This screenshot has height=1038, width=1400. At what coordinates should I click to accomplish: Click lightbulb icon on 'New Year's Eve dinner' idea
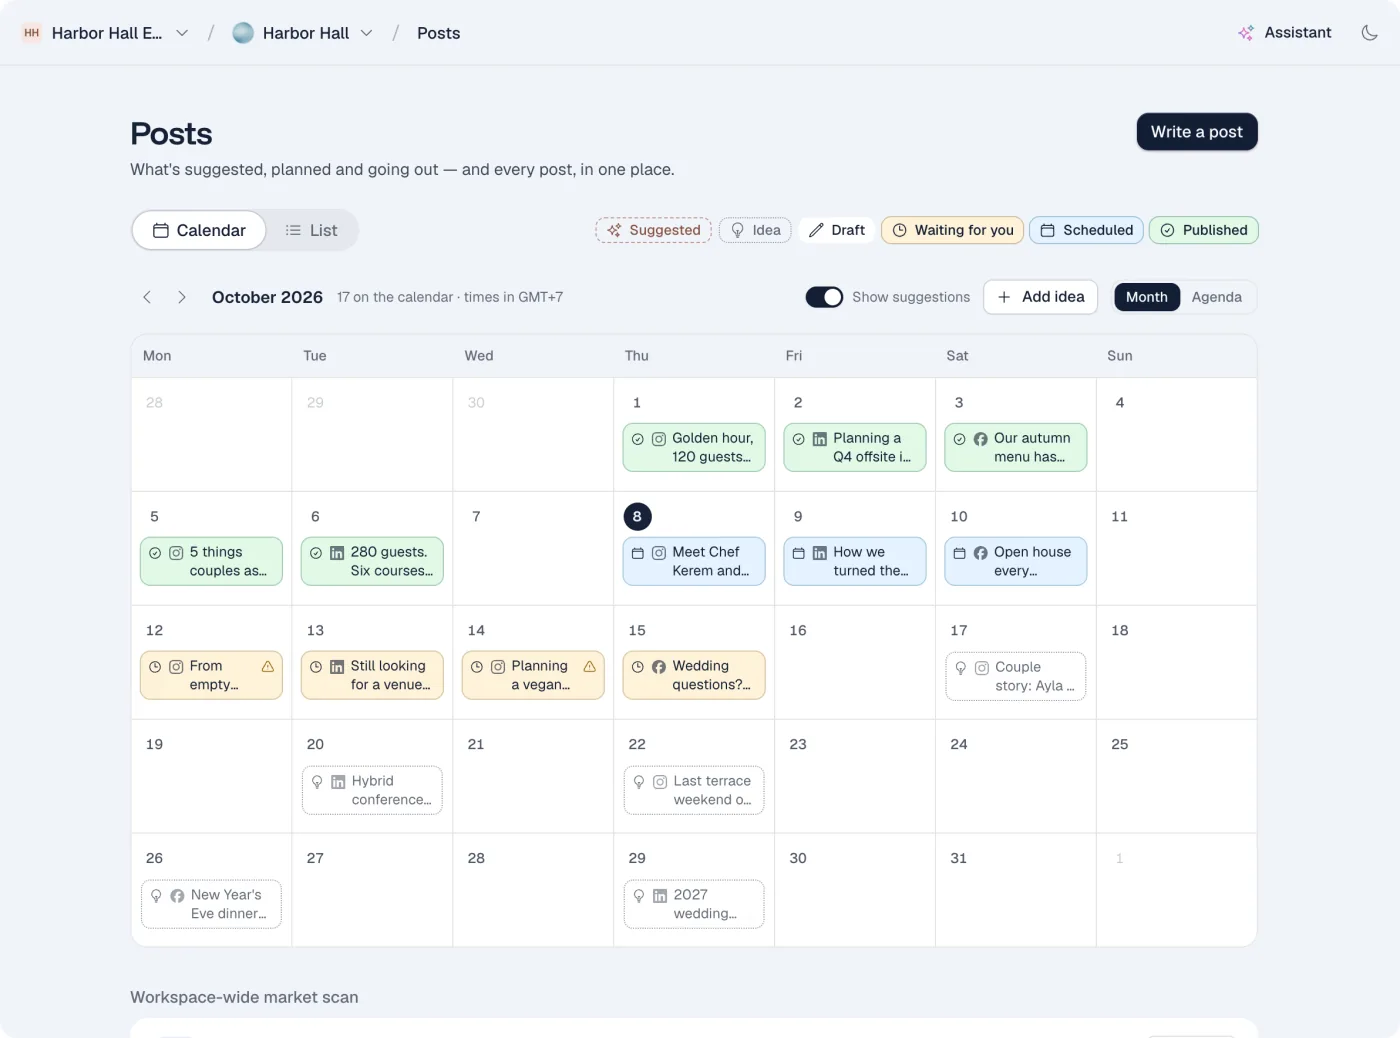(156, 896)
